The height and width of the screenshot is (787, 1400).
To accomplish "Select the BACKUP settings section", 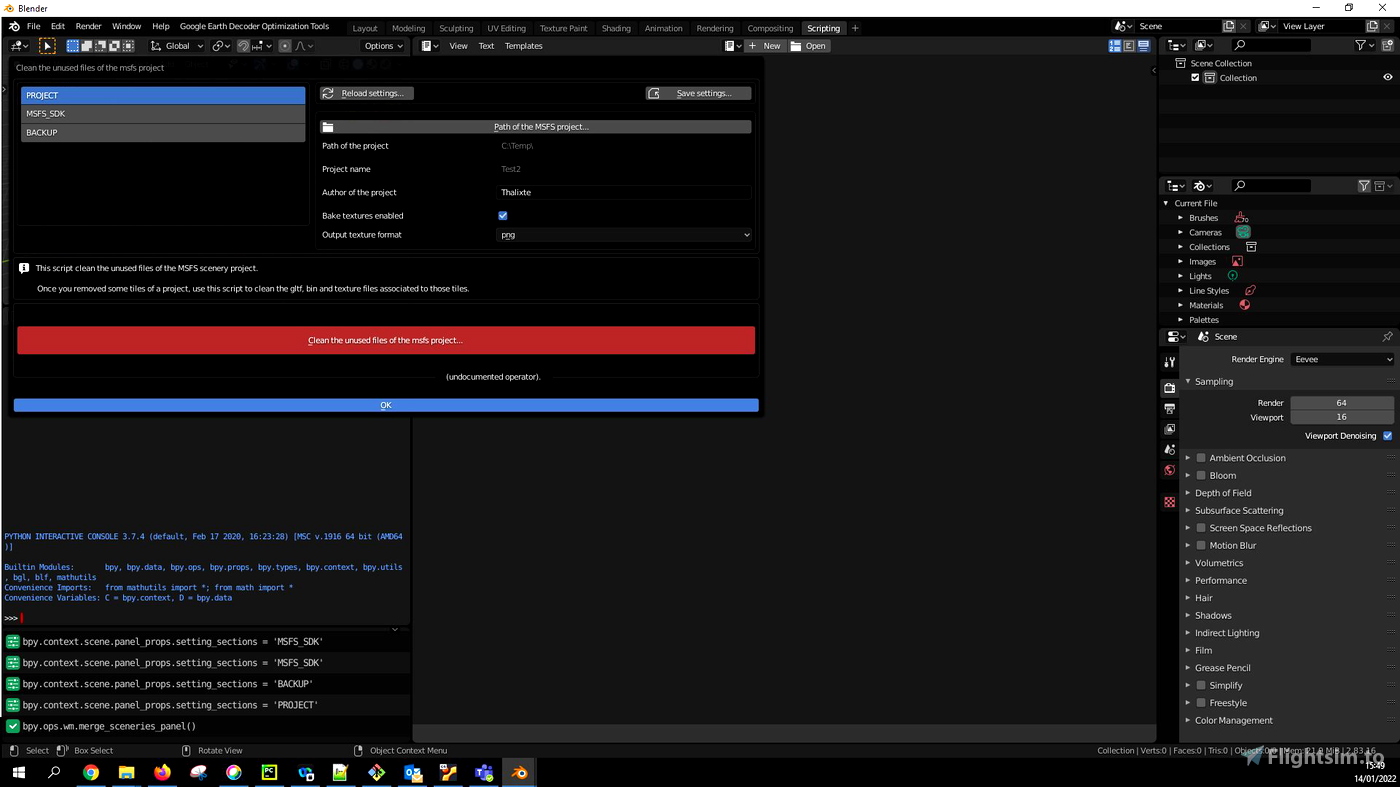I will [x=163, y=133].
